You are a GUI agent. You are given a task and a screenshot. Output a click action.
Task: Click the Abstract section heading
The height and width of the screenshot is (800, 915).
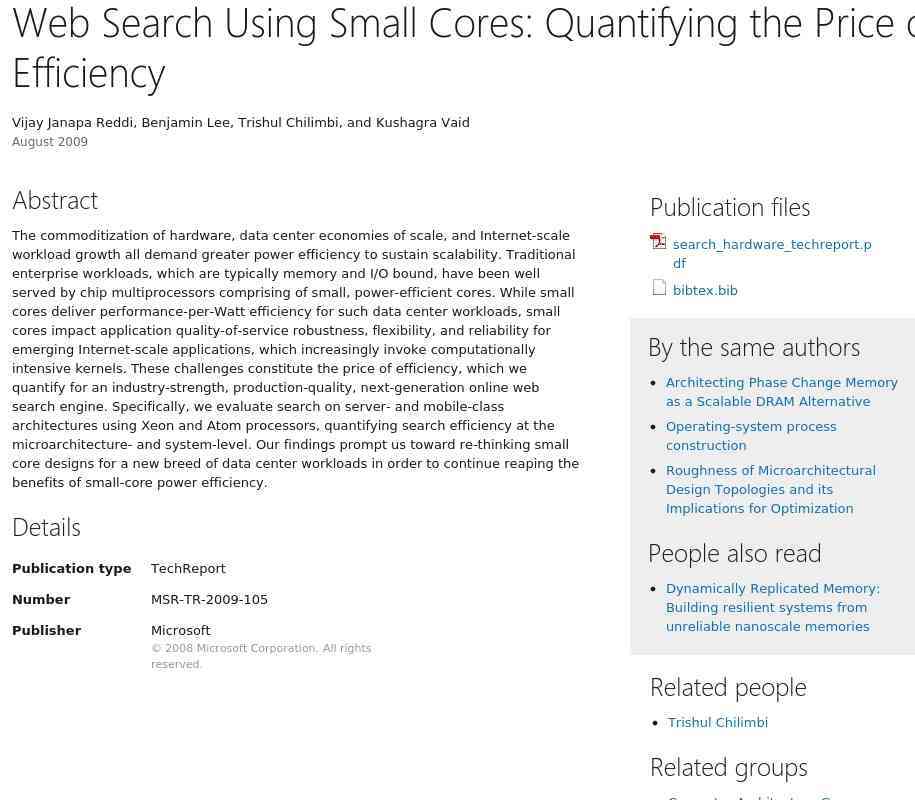pyautogui.click(x=55, y=201)
